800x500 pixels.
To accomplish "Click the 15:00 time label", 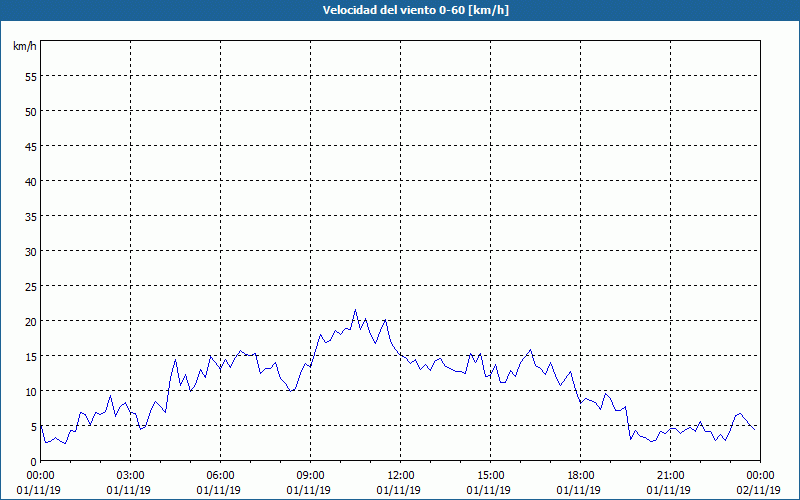I will [x=491, y=475].
